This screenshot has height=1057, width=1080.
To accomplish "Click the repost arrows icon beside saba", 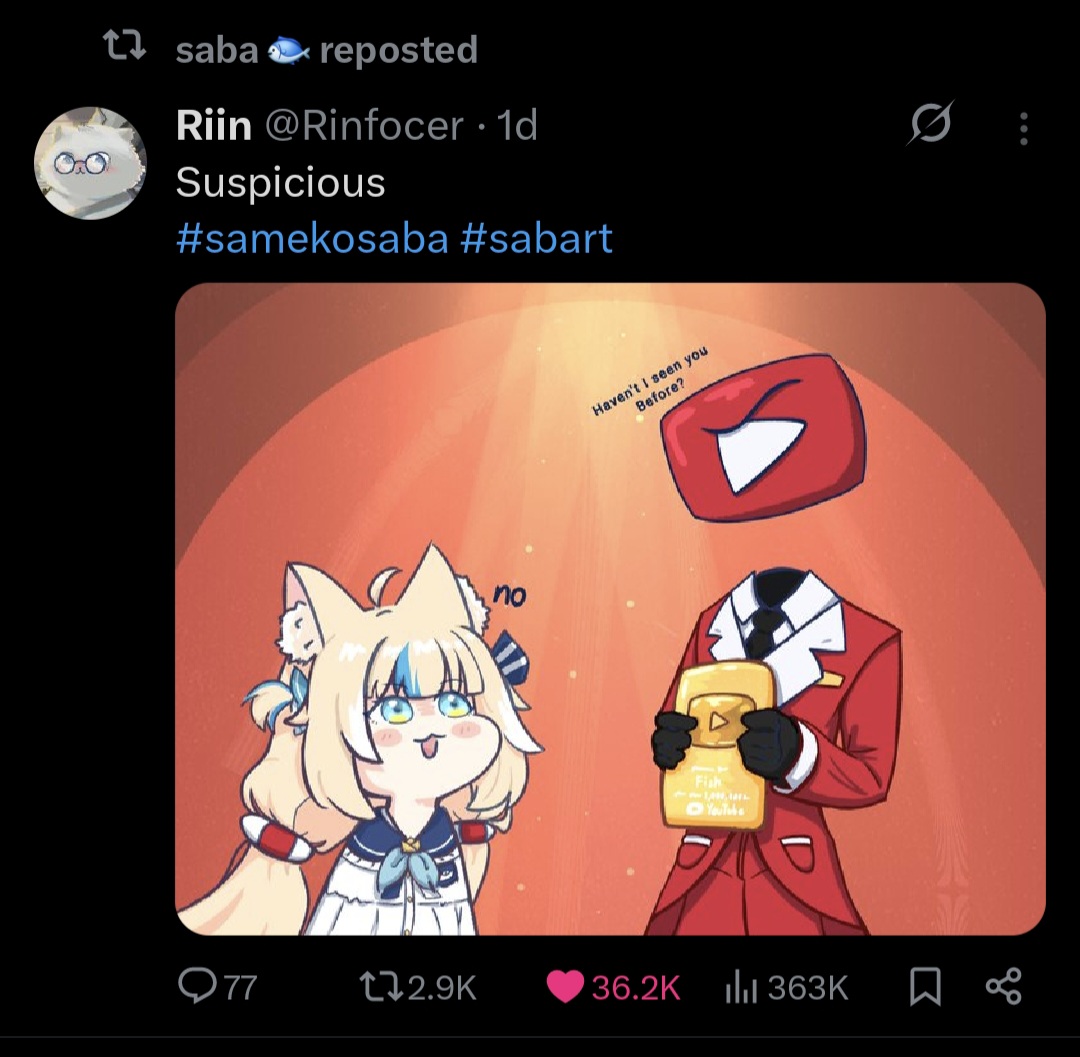I will click(125, 47).
